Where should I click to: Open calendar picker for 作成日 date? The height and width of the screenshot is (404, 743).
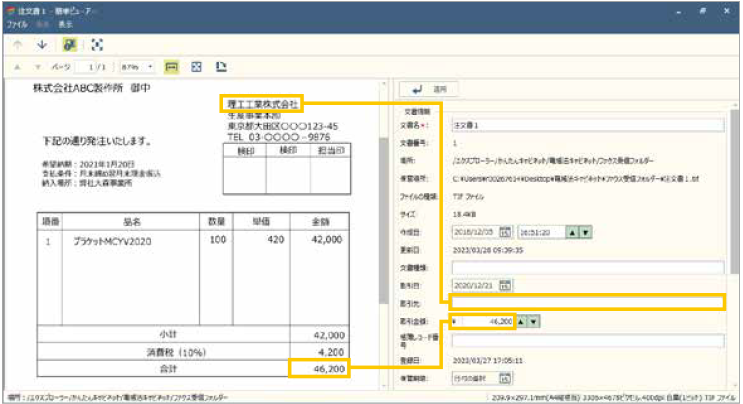(506, 232)
